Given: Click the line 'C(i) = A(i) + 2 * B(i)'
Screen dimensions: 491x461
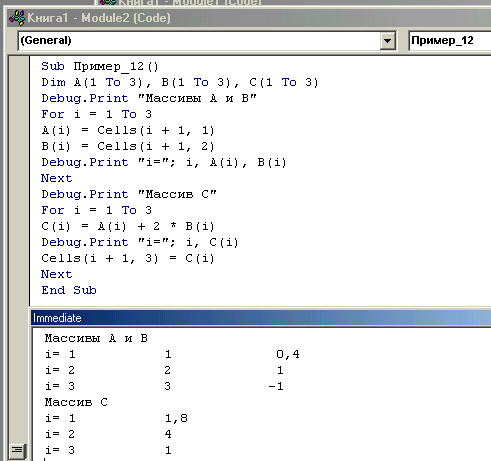Looking at the screenshot, I should 128,227.
